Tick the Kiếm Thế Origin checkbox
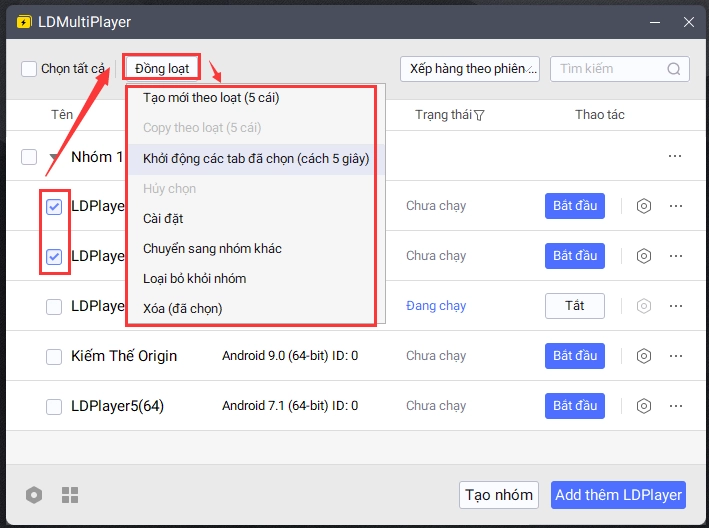 click(x=54, y=357)
